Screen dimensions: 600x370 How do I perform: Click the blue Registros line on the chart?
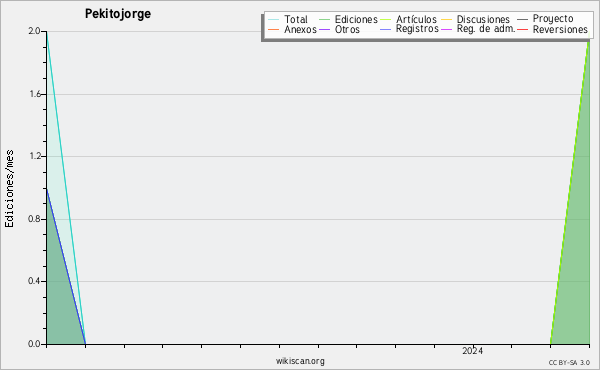(x=66, y=267)
